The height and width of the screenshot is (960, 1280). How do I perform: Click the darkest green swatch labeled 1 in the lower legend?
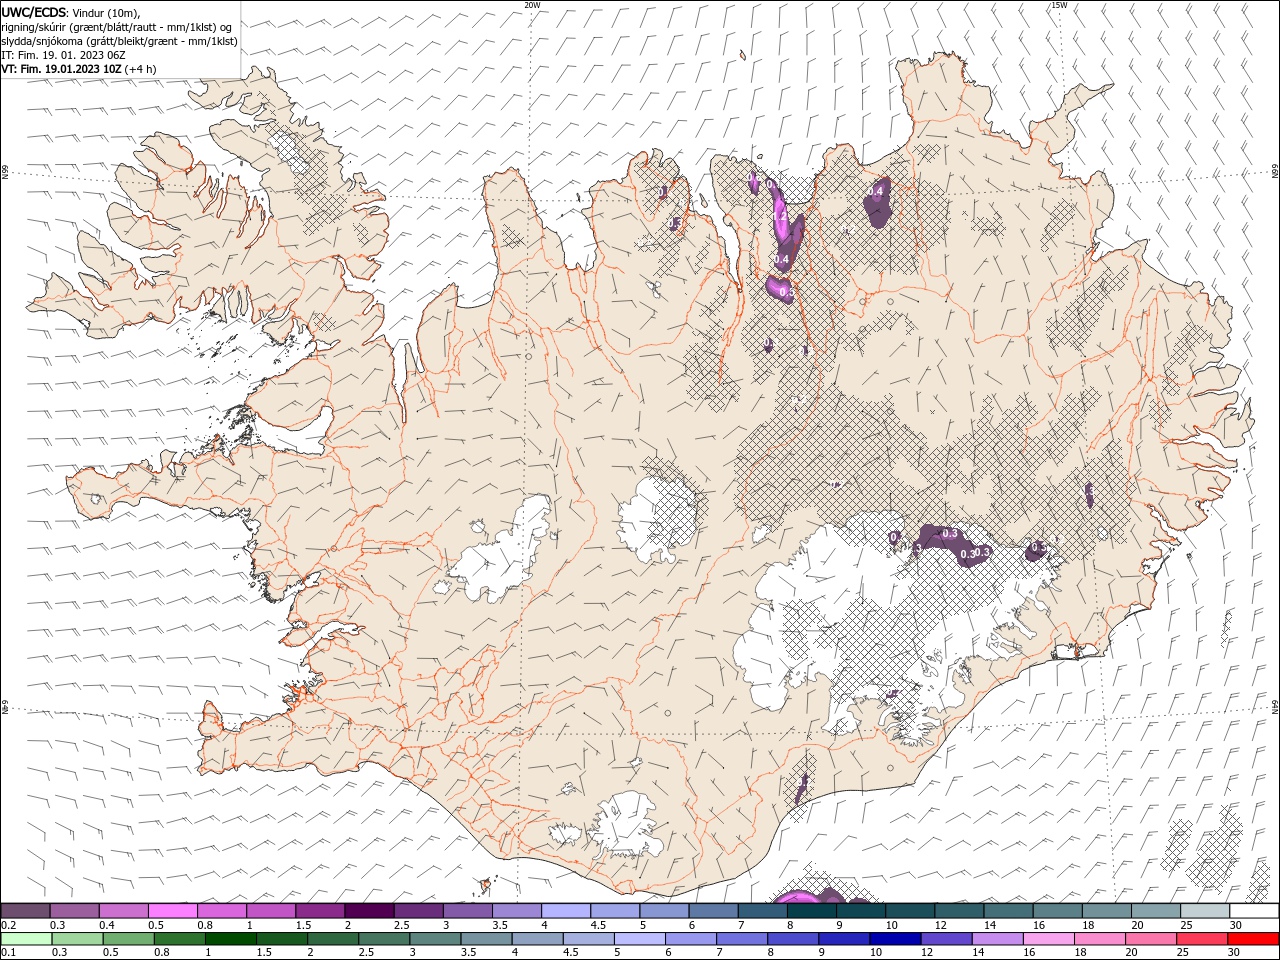point(231,939)
